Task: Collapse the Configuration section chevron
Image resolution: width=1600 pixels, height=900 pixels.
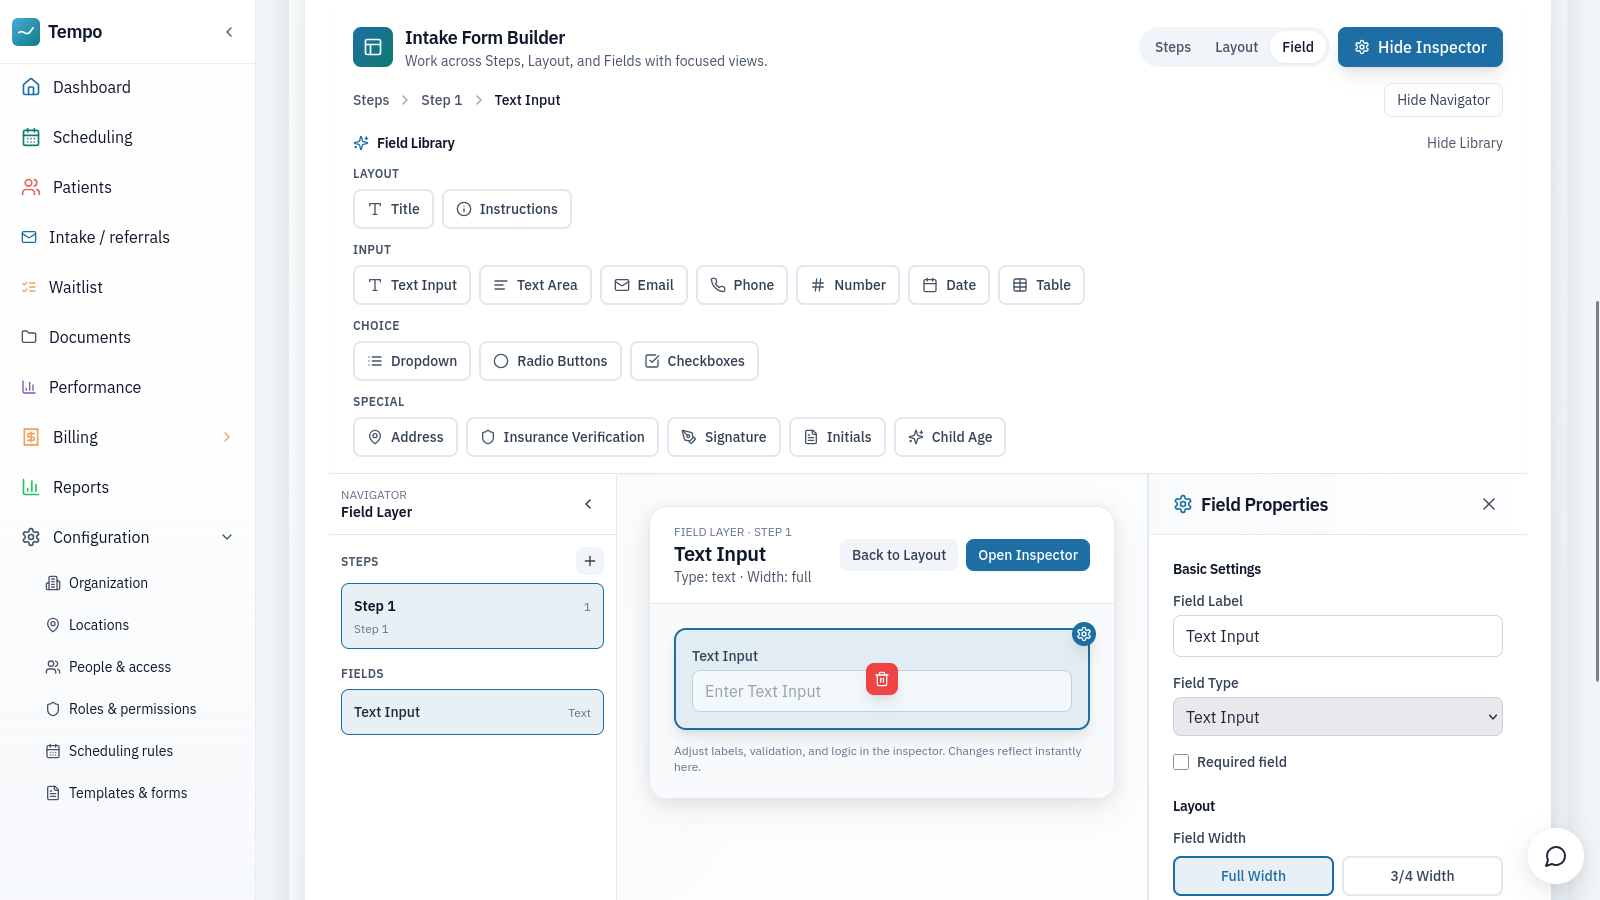Action: pos(227,537)
